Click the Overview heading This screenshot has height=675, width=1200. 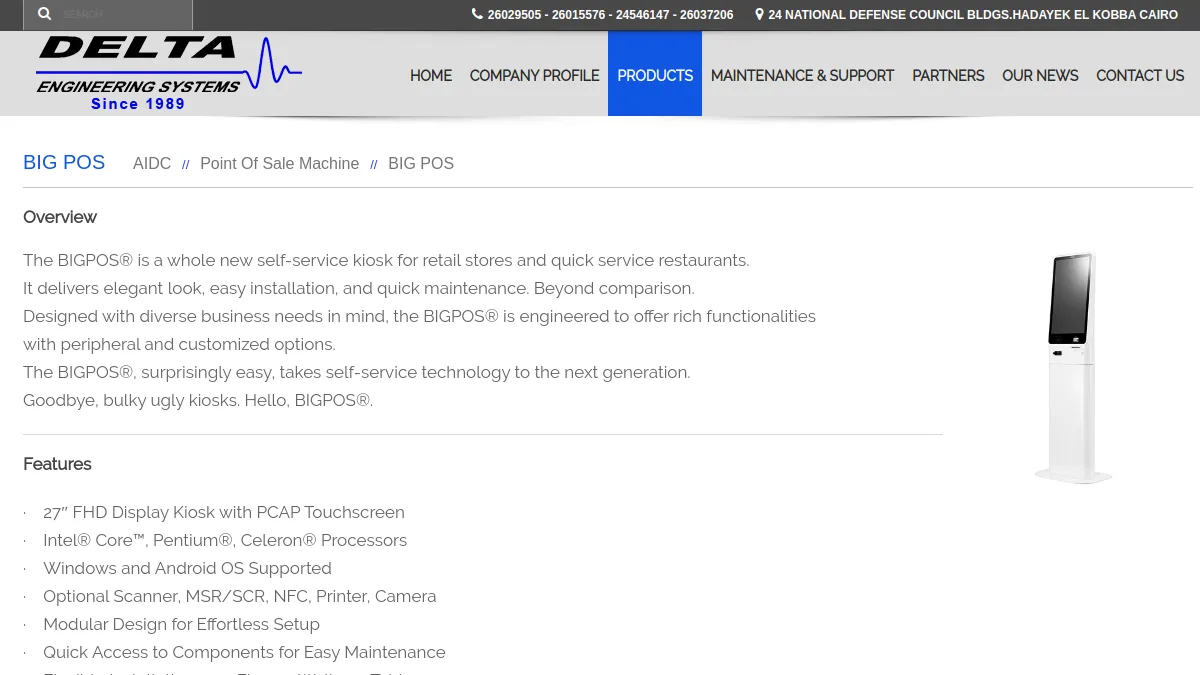60,217
